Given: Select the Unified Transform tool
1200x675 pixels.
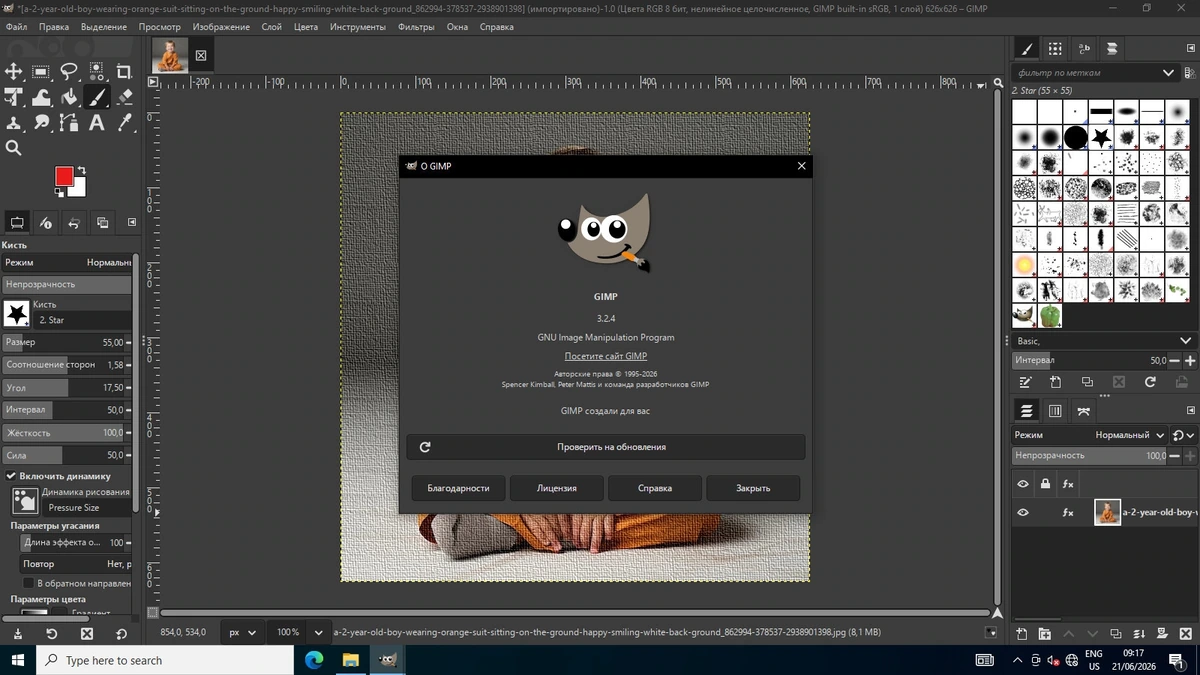Looking at the screenshot, I should click(14, 97).
